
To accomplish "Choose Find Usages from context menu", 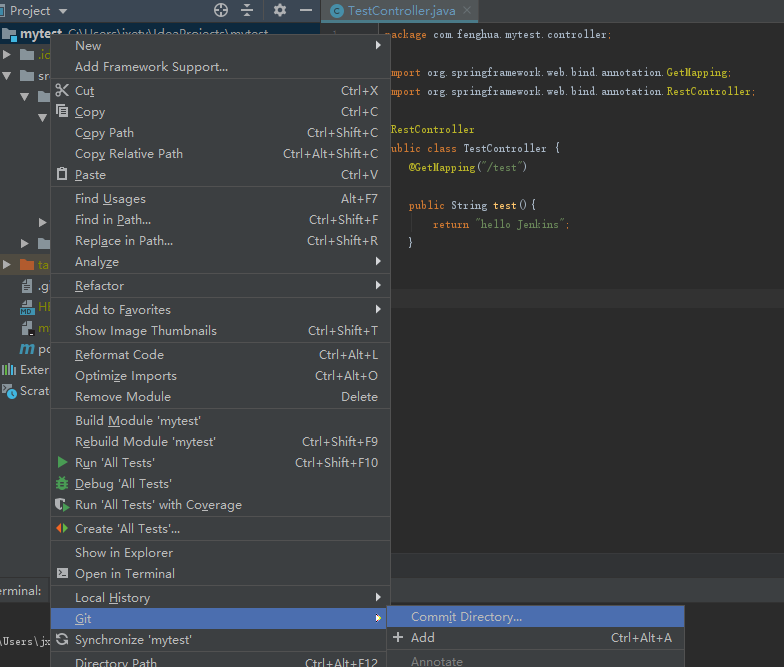I will tap(110, 199).
